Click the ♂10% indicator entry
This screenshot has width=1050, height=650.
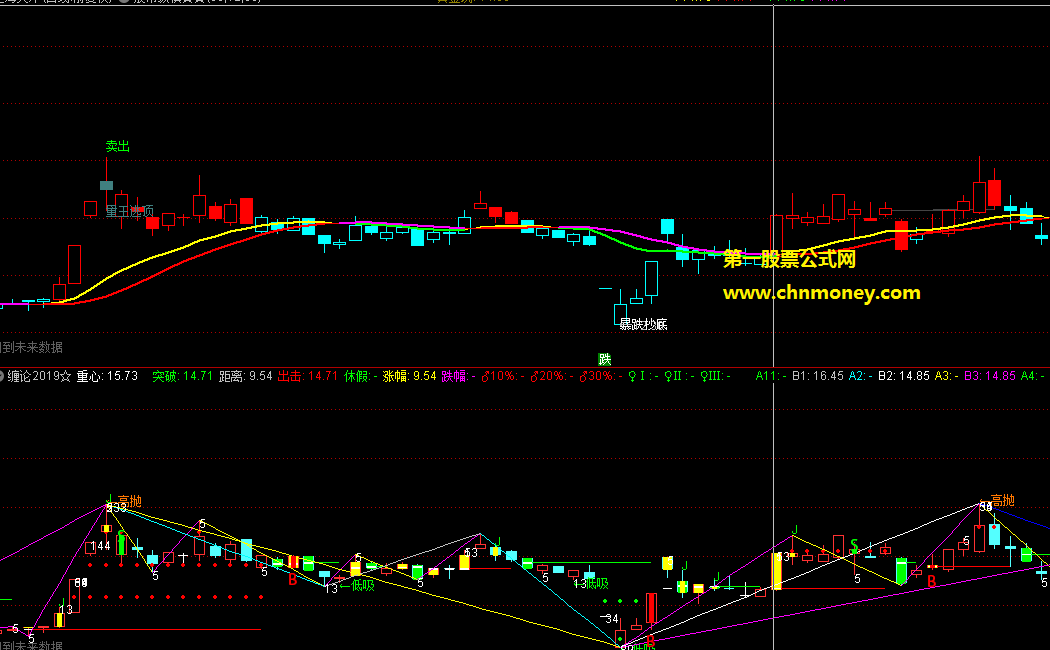[502, 376]
